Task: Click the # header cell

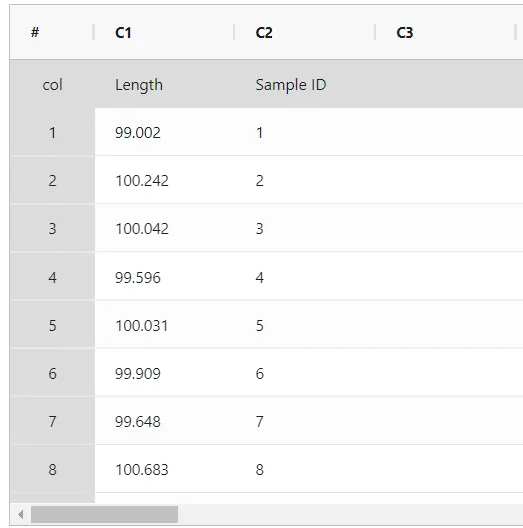Action: pyautogui.click(x=52, y=33)
